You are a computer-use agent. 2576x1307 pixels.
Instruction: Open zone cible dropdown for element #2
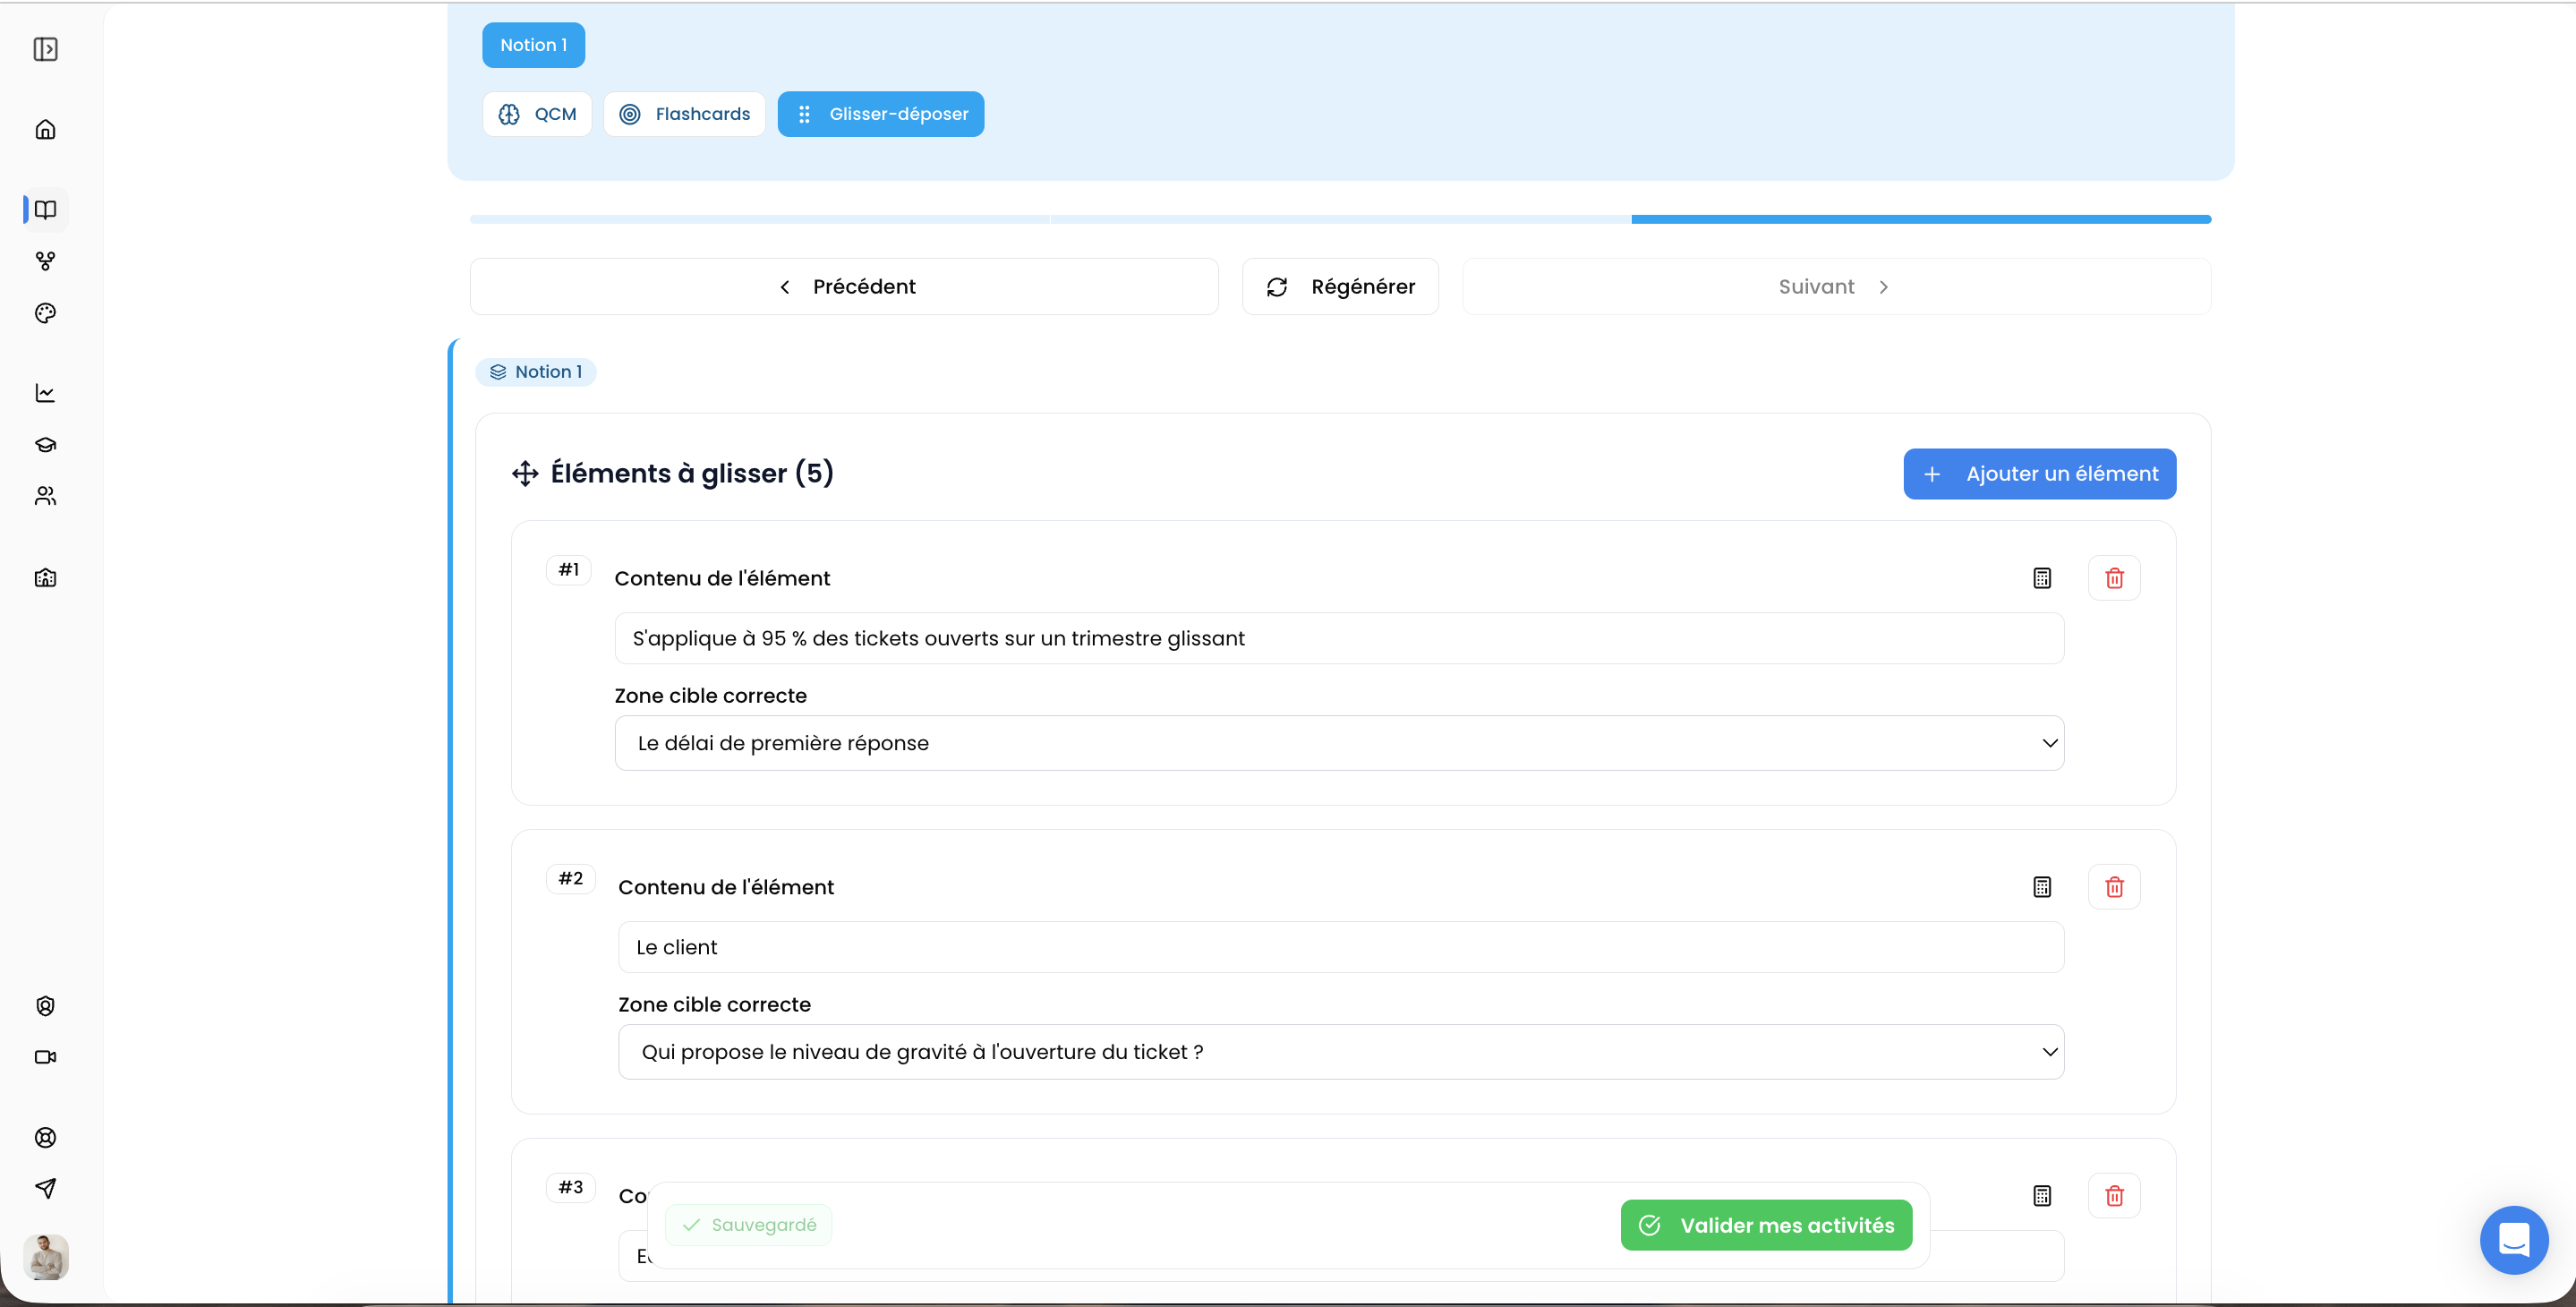pyautogui.click(x=1341, y=1052)
